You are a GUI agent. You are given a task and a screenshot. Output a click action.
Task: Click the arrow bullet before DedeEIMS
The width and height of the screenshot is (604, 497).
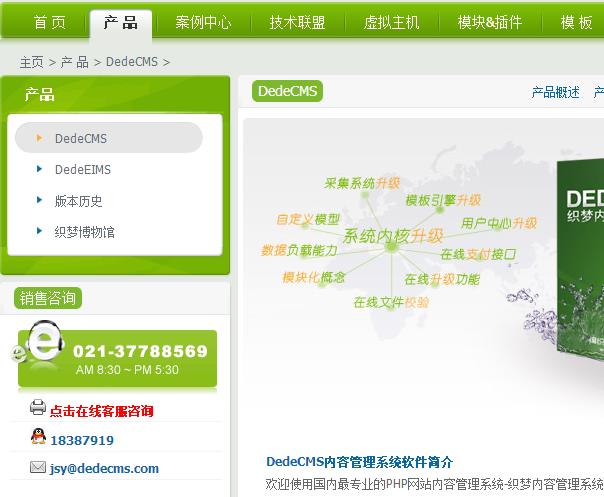[x=39, y=169]
